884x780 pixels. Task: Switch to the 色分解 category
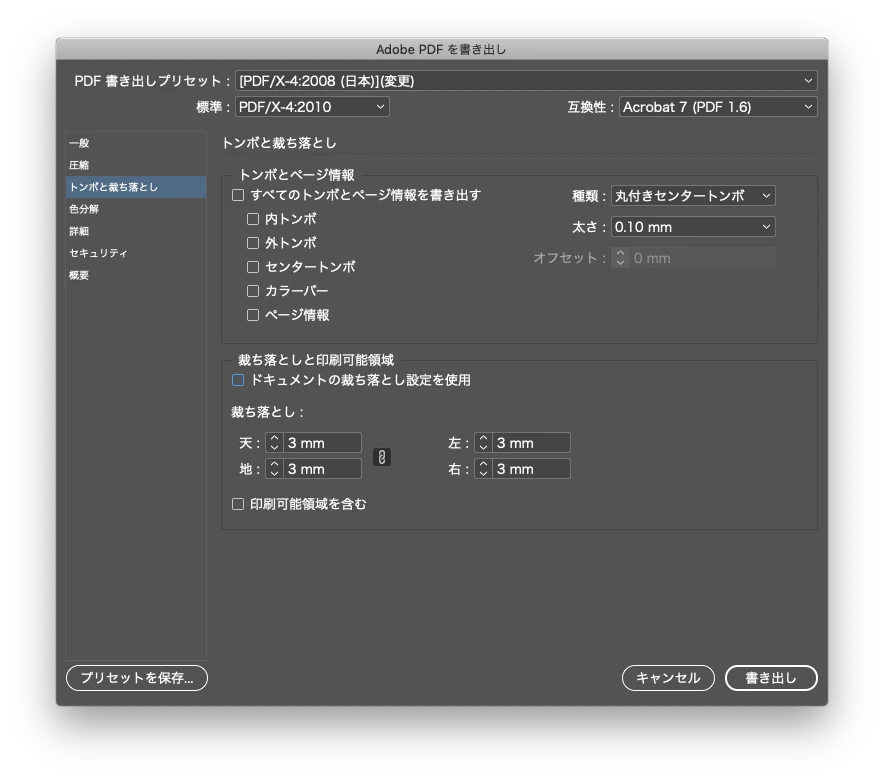(136, 209)
